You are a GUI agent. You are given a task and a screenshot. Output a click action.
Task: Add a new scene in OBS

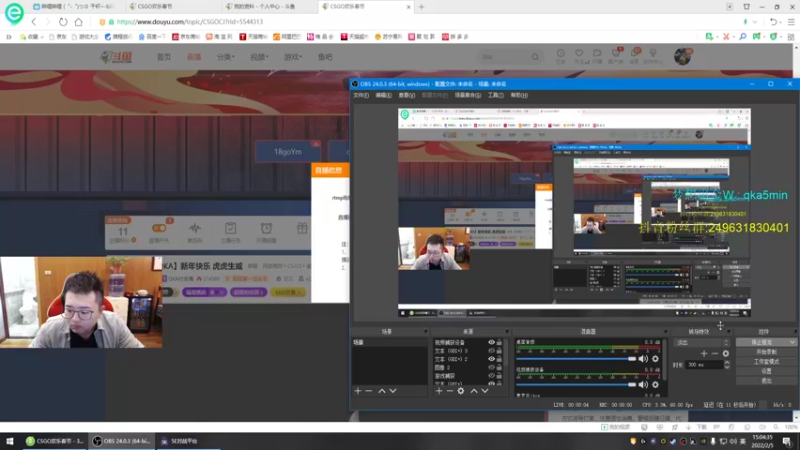(x=358, y=391)
